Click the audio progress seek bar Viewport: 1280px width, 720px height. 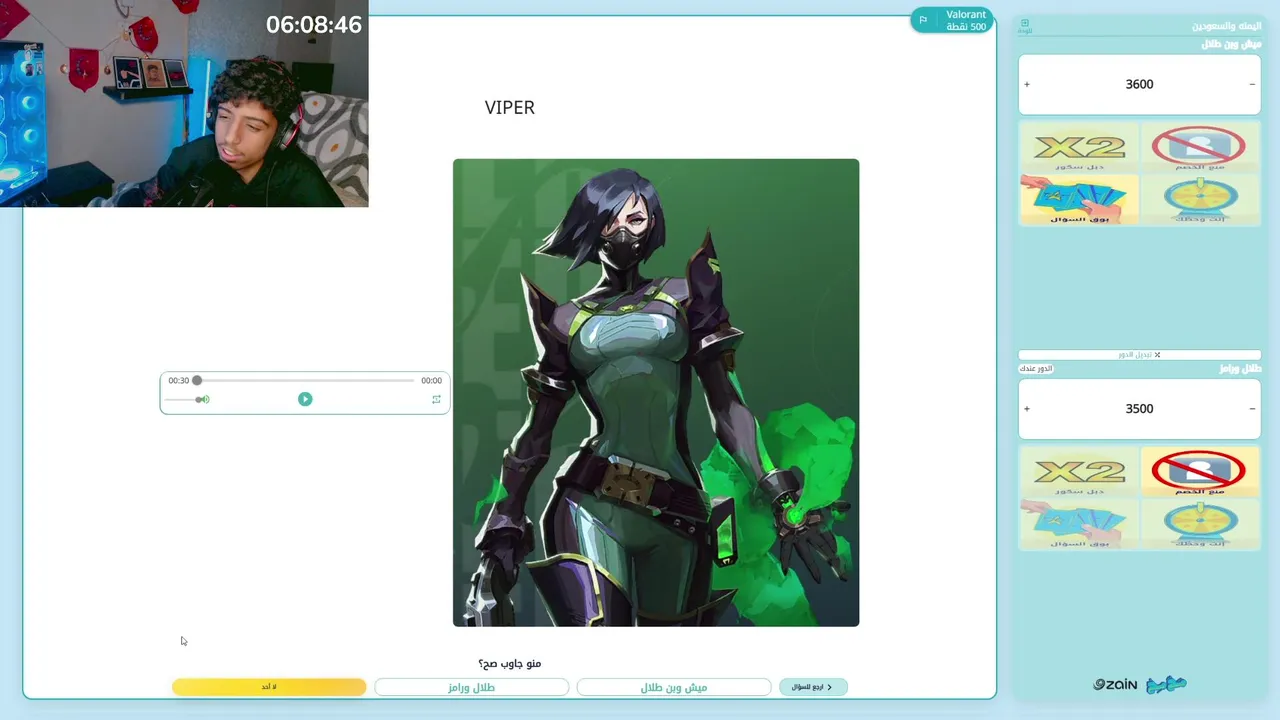305,380
